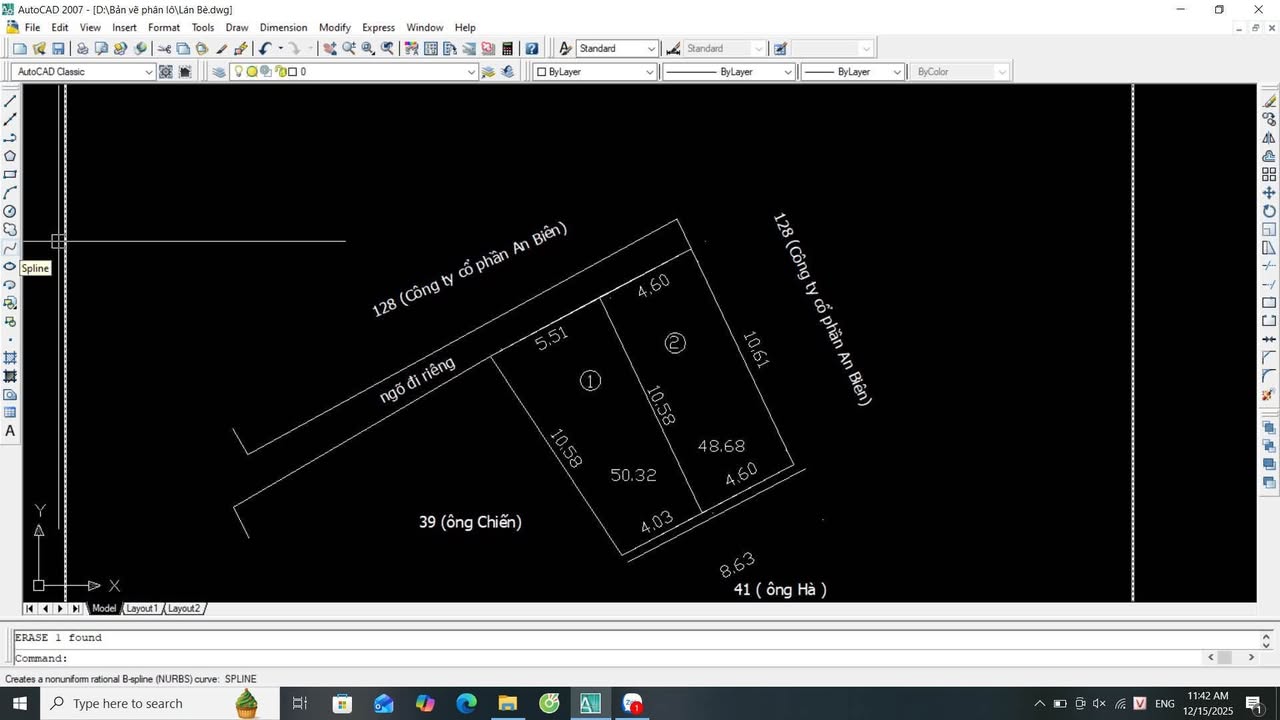Image resolution: width=1280 pixels, height=720 pixels.
Task: Activate the Pan Realtime tool
Action: click(328, 48)
